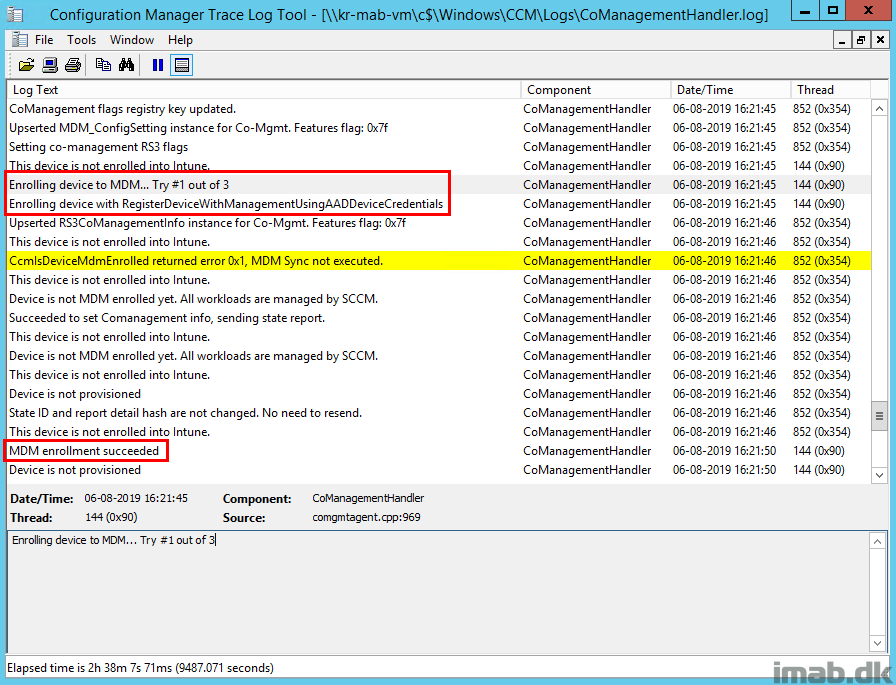The image size is (896, 685).
Task: Copy selected lines with copy icon
Action: click(103, 65)
